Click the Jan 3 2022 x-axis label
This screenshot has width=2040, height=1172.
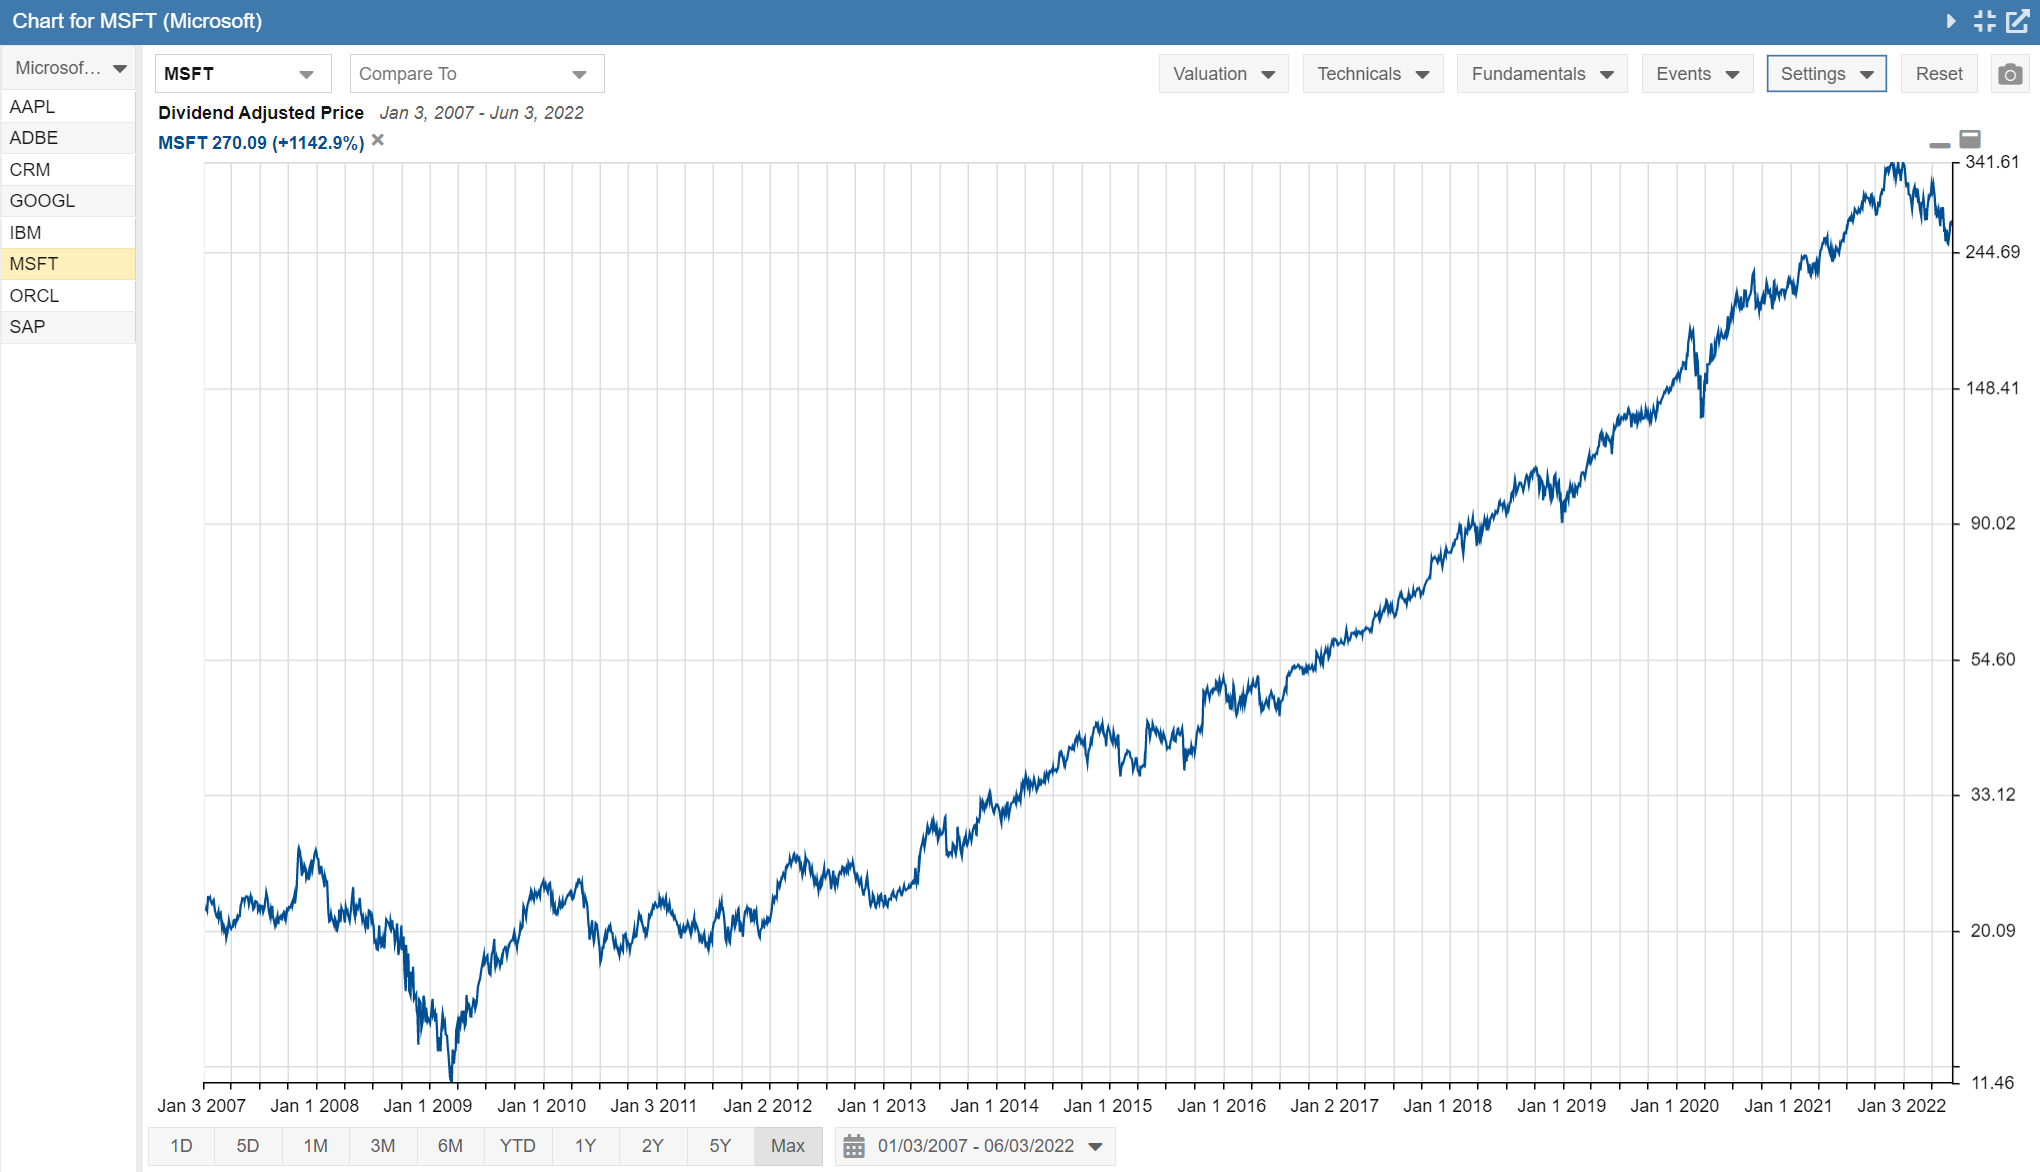(x=1902, y=1106)
